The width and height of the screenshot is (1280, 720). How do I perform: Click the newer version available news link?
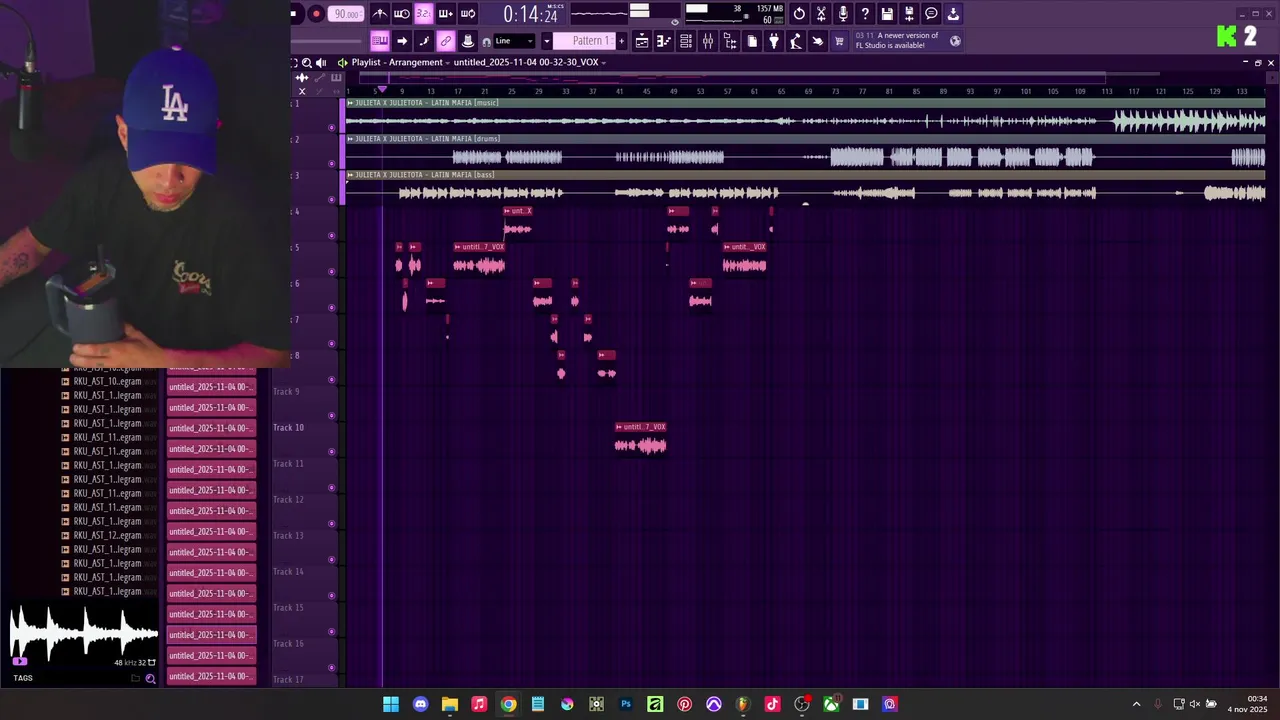[897, 40]
